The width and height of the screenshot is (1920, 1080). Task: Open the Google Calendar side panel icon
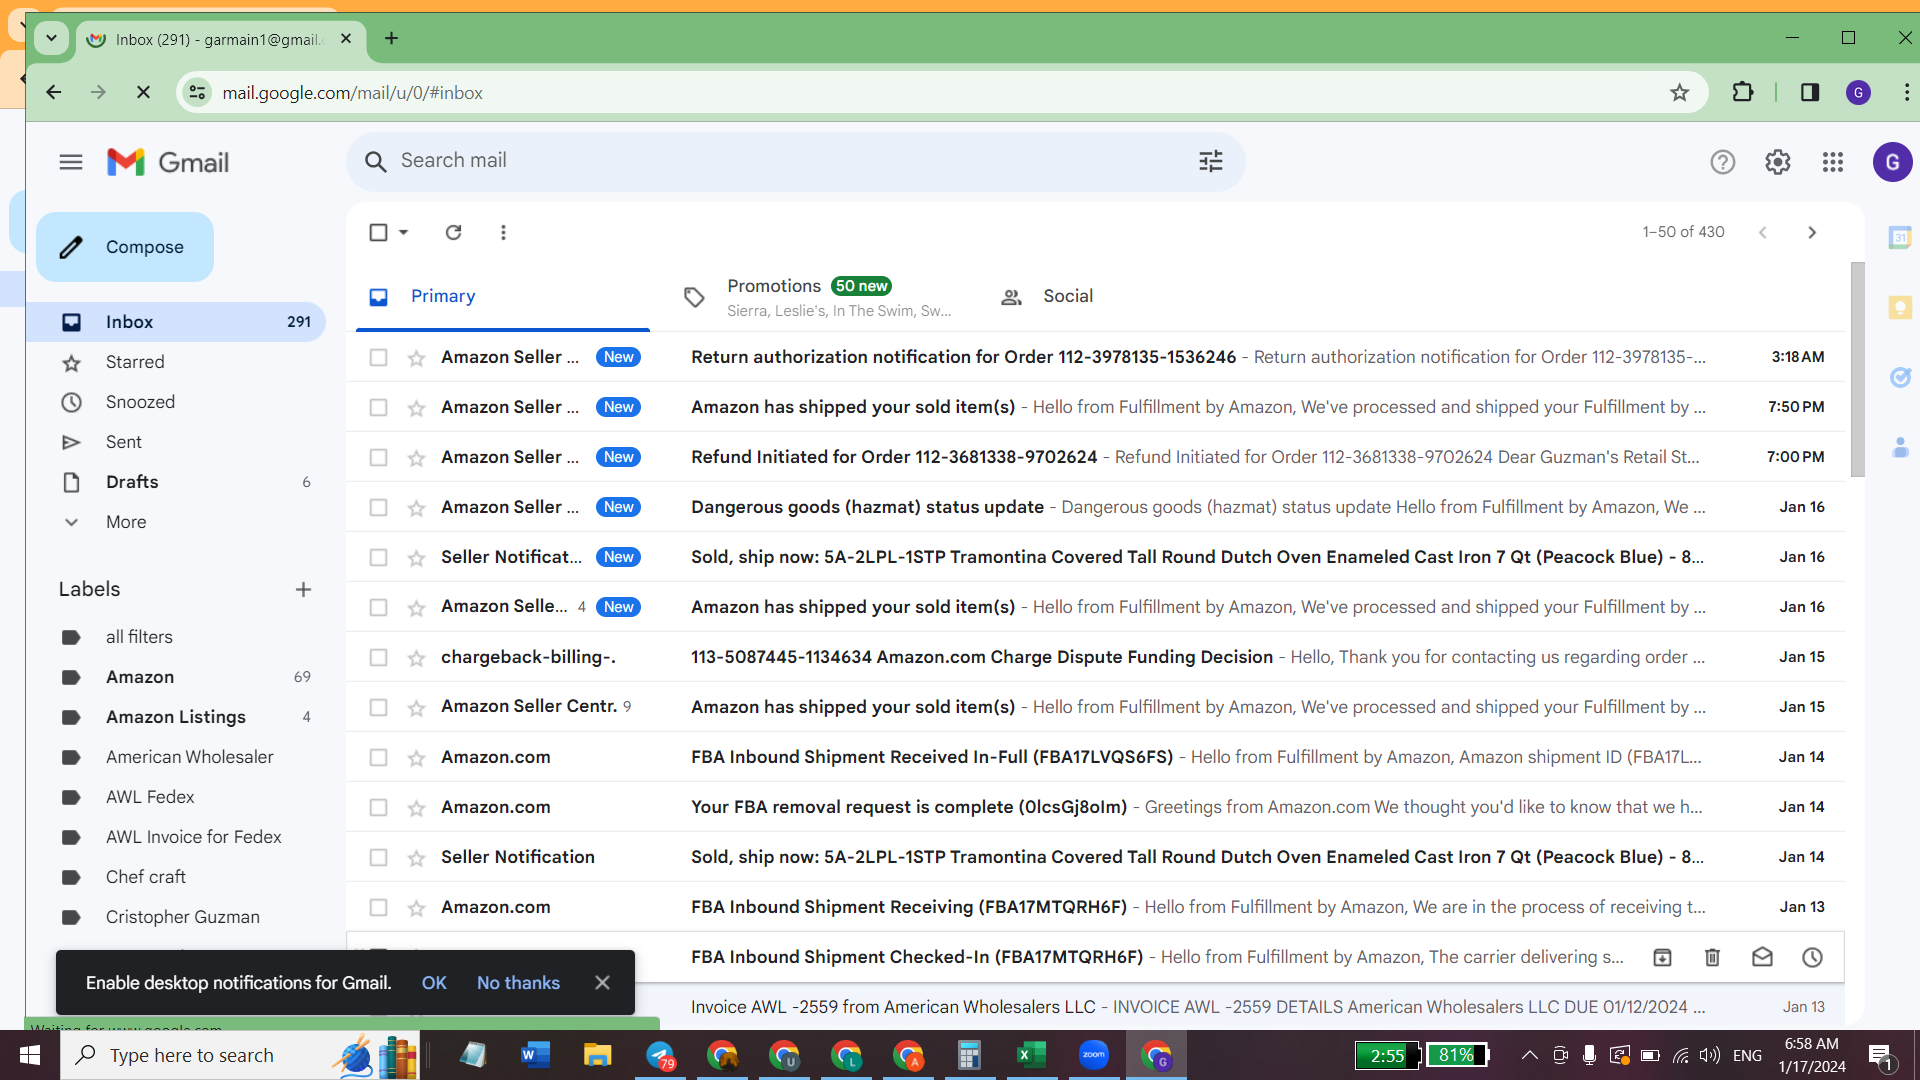1900,238
